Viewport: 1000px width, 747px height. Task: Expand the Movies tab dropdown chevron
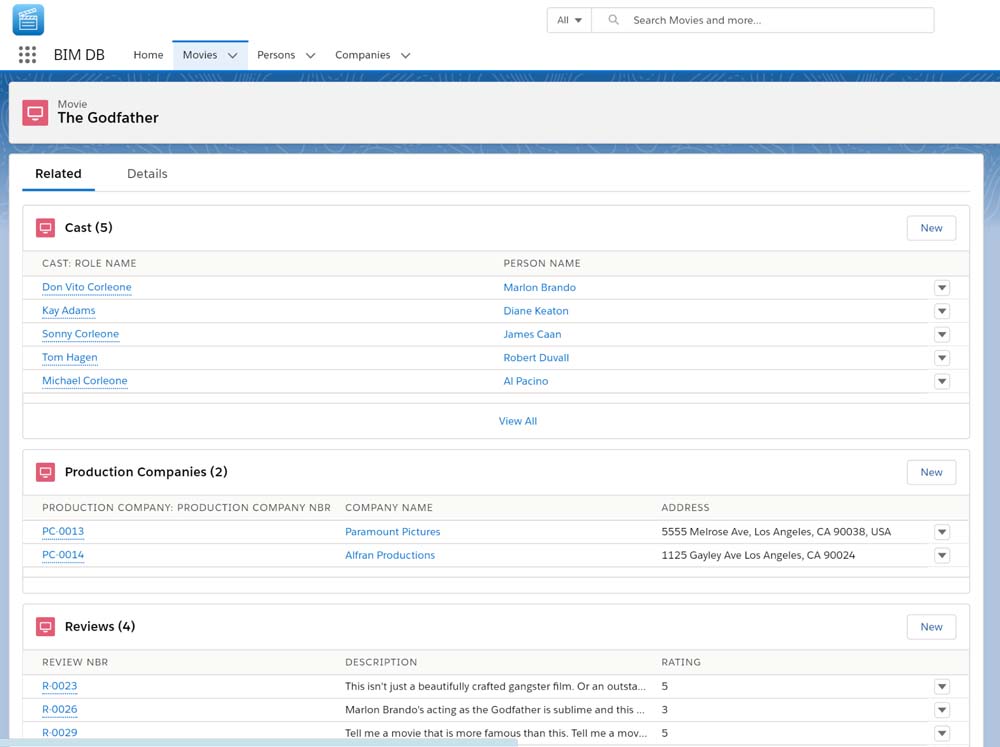[x=232, y=56]
